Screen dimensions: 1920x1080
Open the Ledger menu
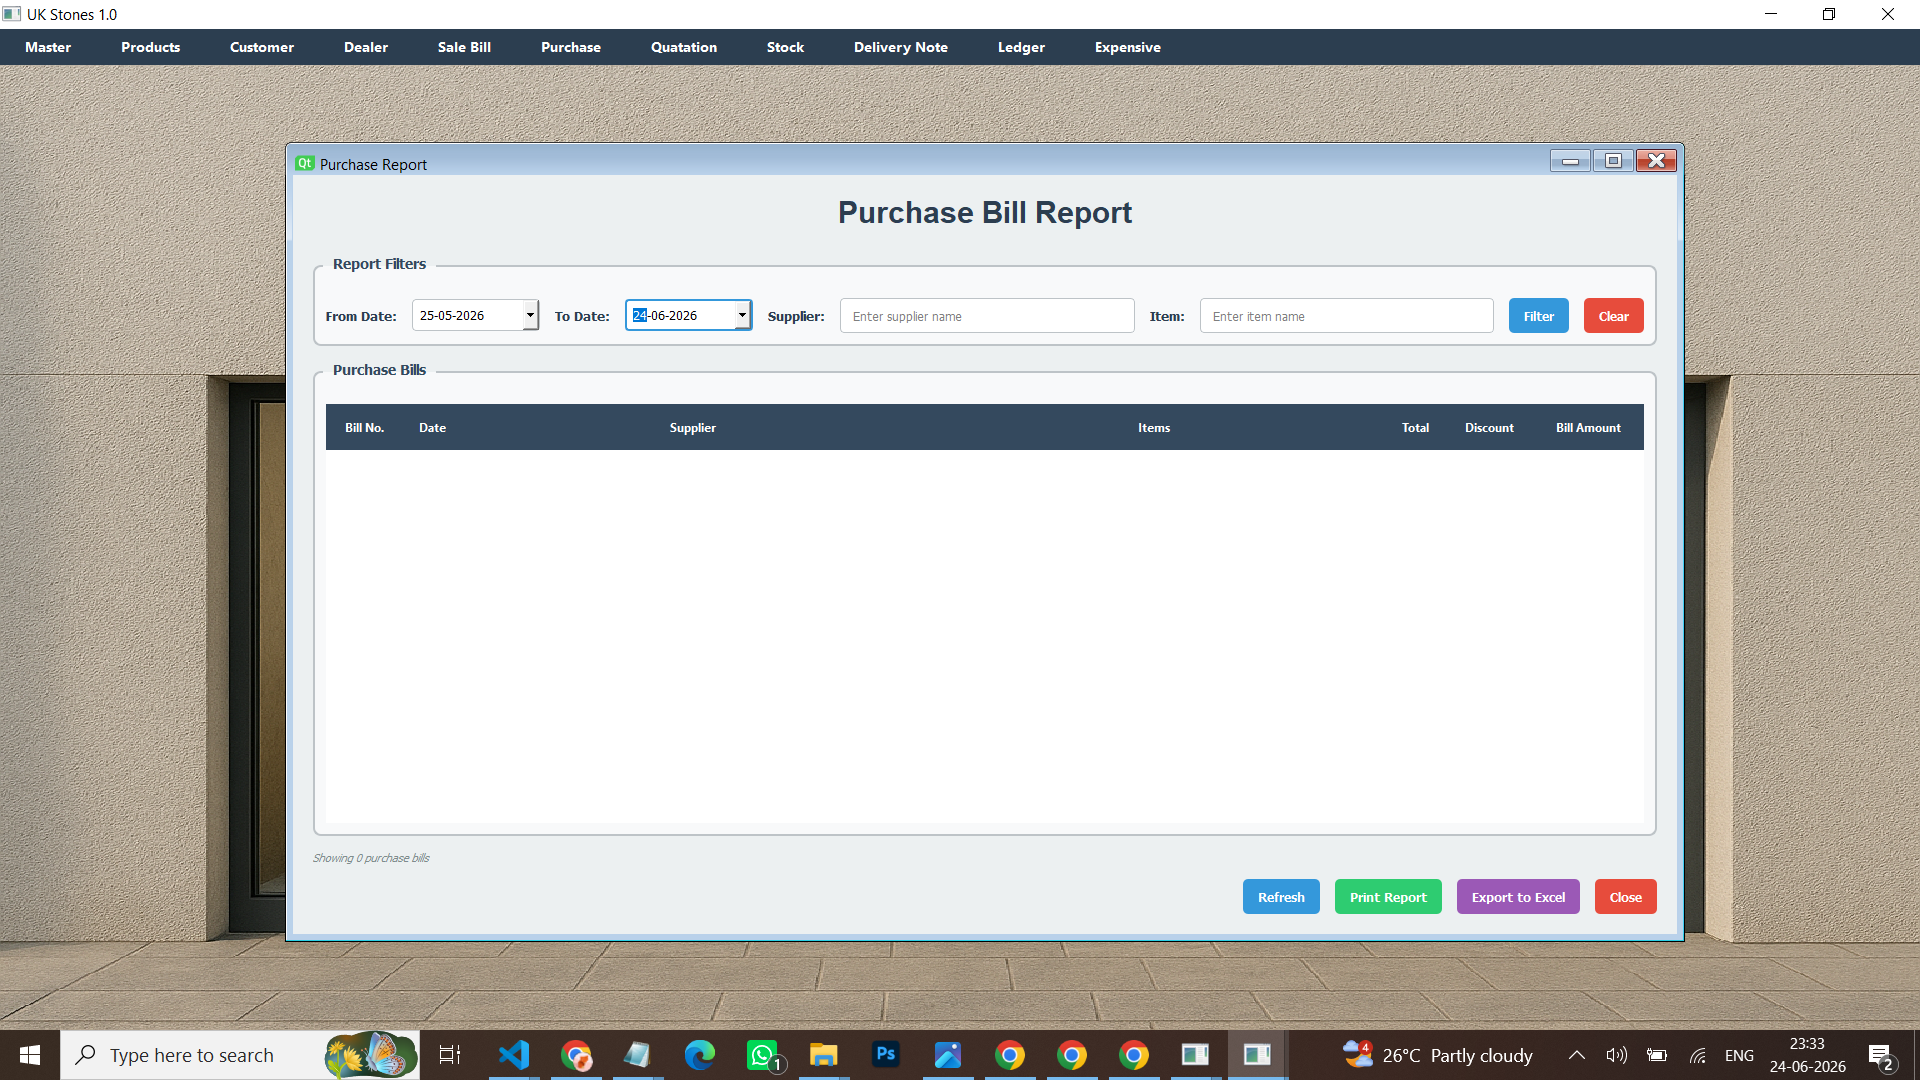[x=1021, y=47]
